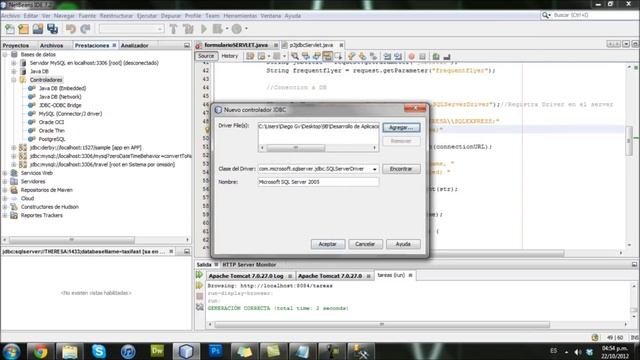Click Aceptar in Nuevo controlador dialog
The image size is (640, 360).
(327, 244)
